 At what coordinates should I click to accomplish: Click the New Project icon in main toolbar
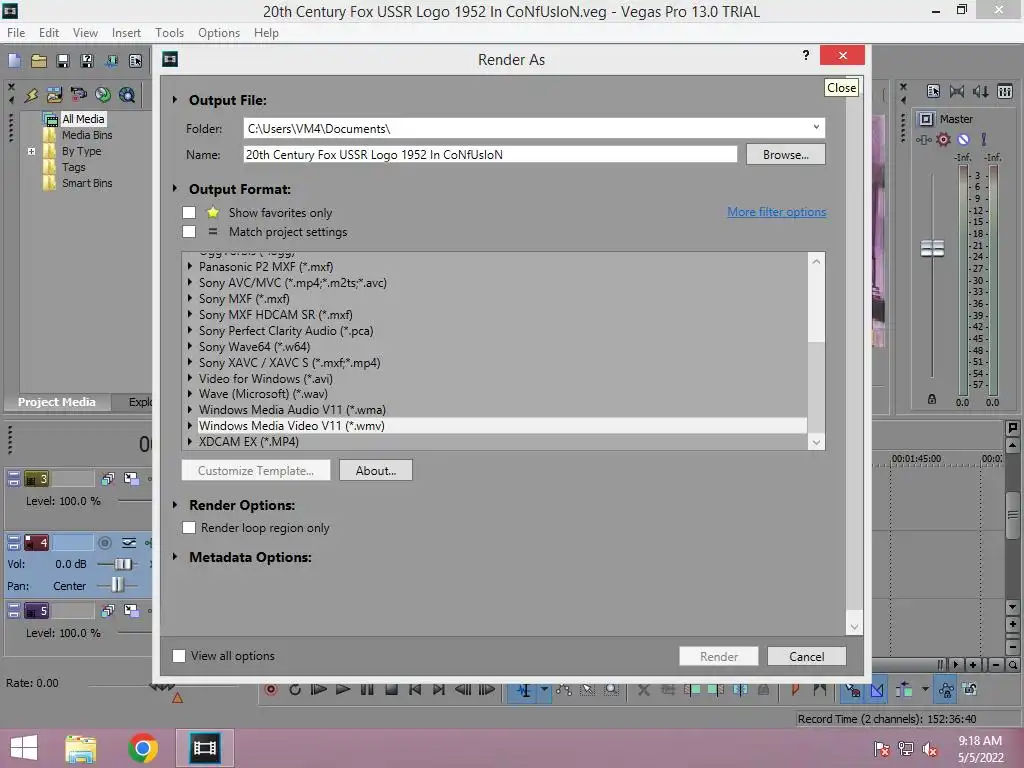coord(14,61)
